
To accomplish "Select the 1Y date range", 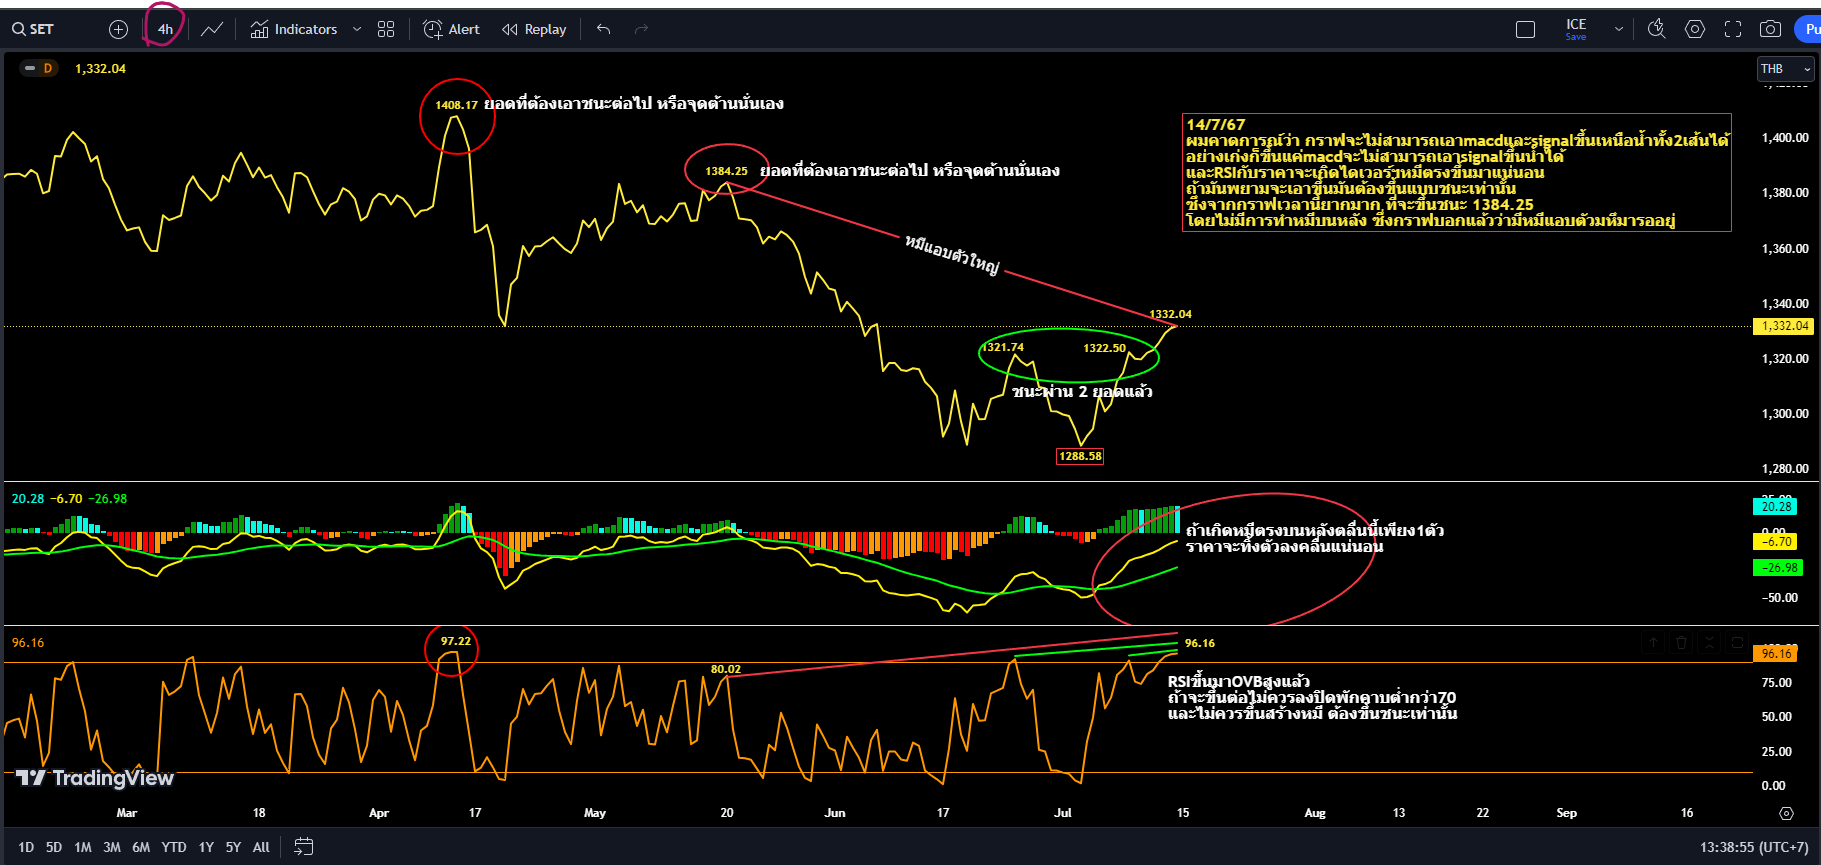I will pos(206,847).
